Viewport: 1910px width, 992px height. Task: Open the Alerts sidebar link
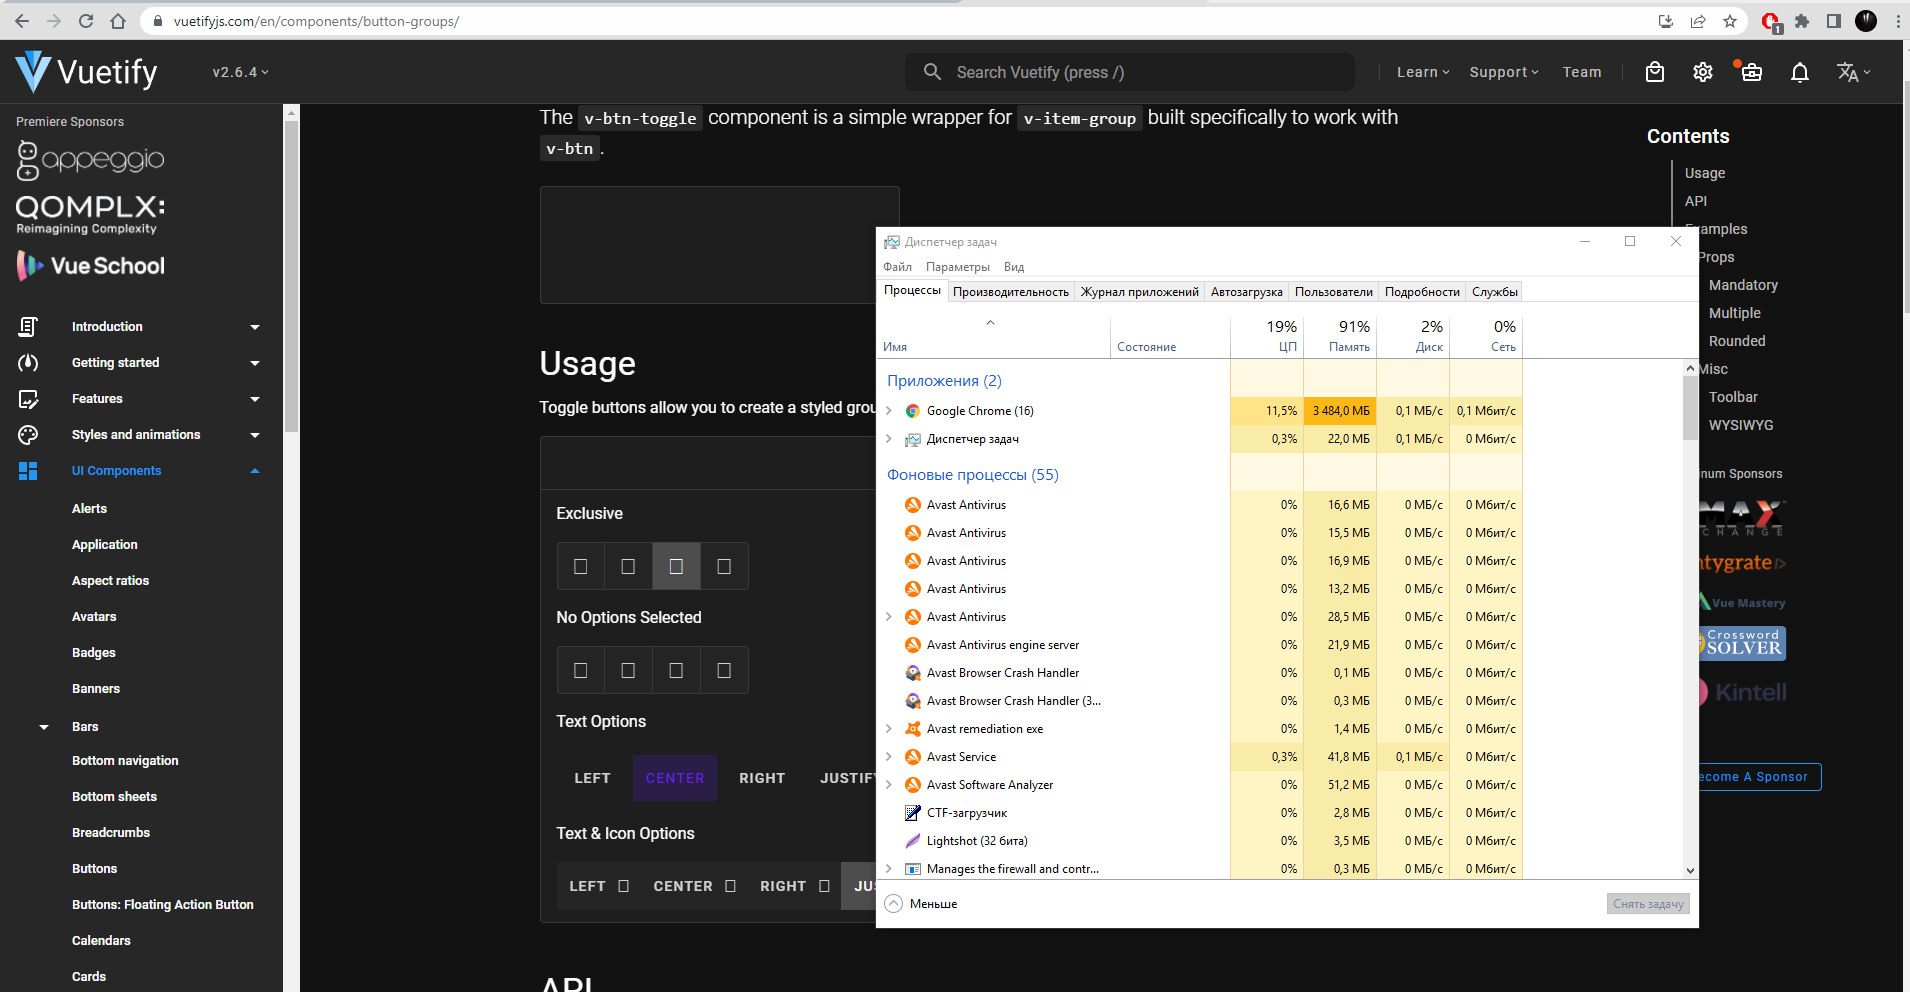(x=89, y=509)
